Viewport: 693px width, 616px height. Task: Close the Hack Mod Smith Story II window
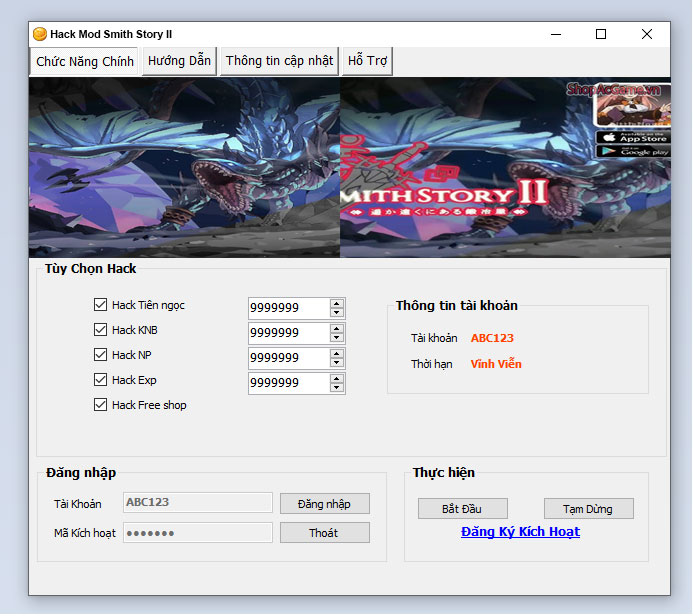tap(647, 34)
